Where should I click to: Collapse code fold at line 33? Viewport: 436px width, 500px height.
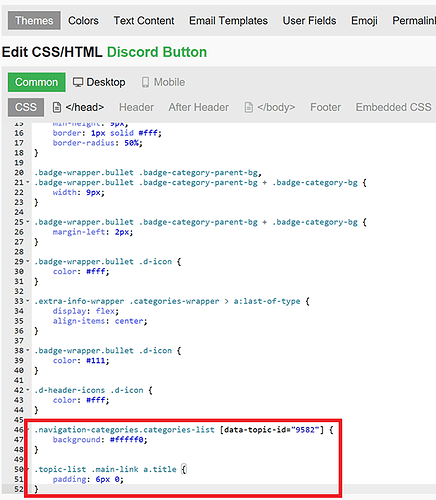[x=28, y=301]
